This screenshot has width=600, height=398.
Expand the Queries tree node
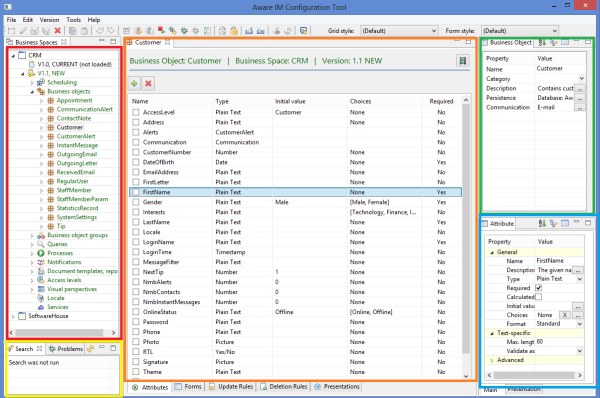[32, 244]
